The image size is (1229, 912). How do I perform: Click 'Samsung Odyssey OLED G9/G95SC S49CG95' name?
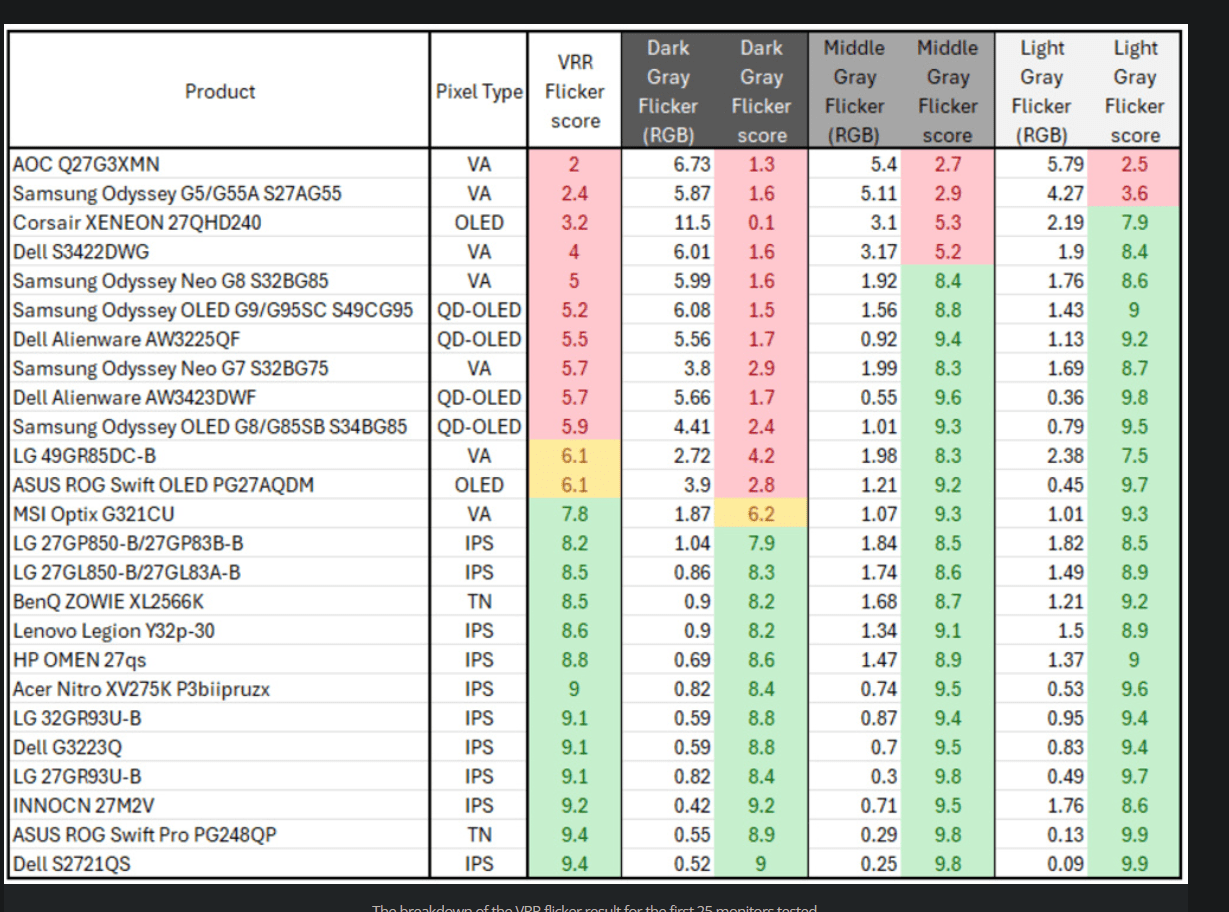coord(213,310)
